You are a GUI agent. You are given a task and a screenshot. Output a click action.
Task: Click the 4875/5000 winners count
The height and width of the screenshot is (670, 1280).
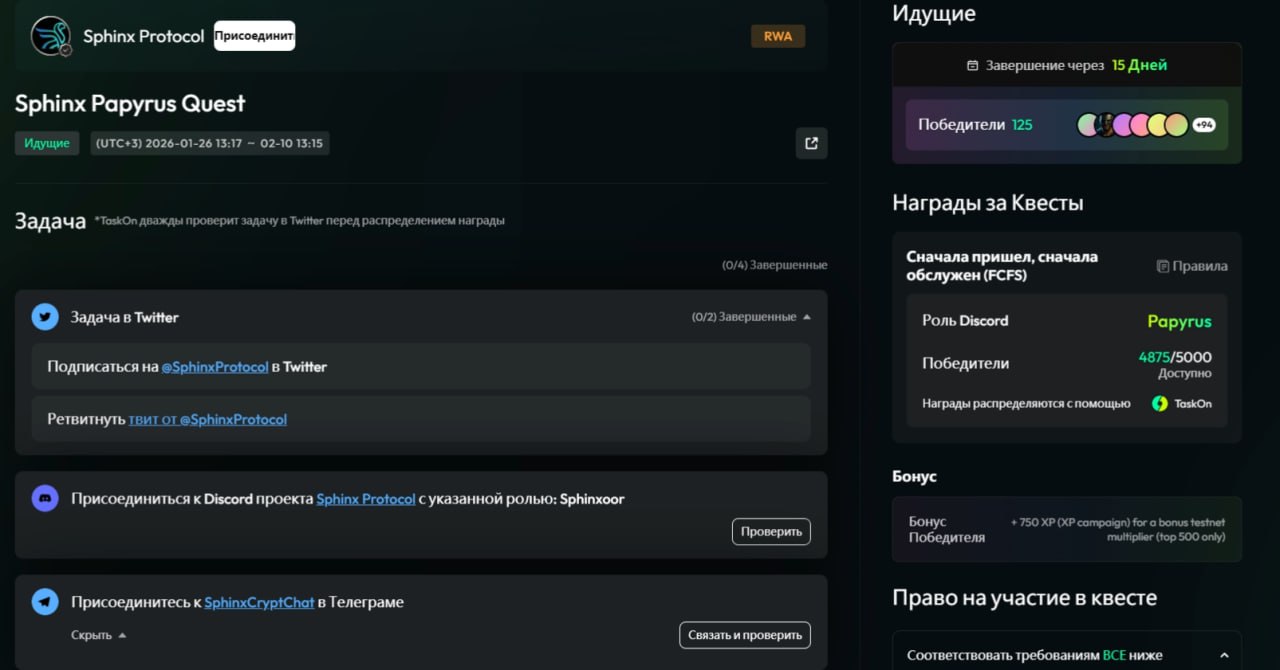(x=1175, y=357)
